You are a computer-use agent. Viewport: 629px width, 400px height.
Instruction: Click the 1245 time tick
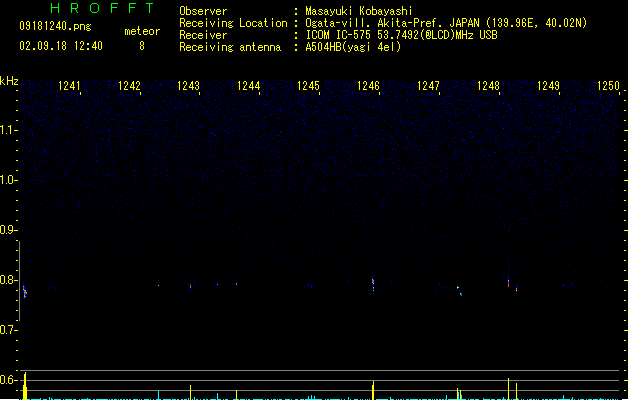[308, 86]
